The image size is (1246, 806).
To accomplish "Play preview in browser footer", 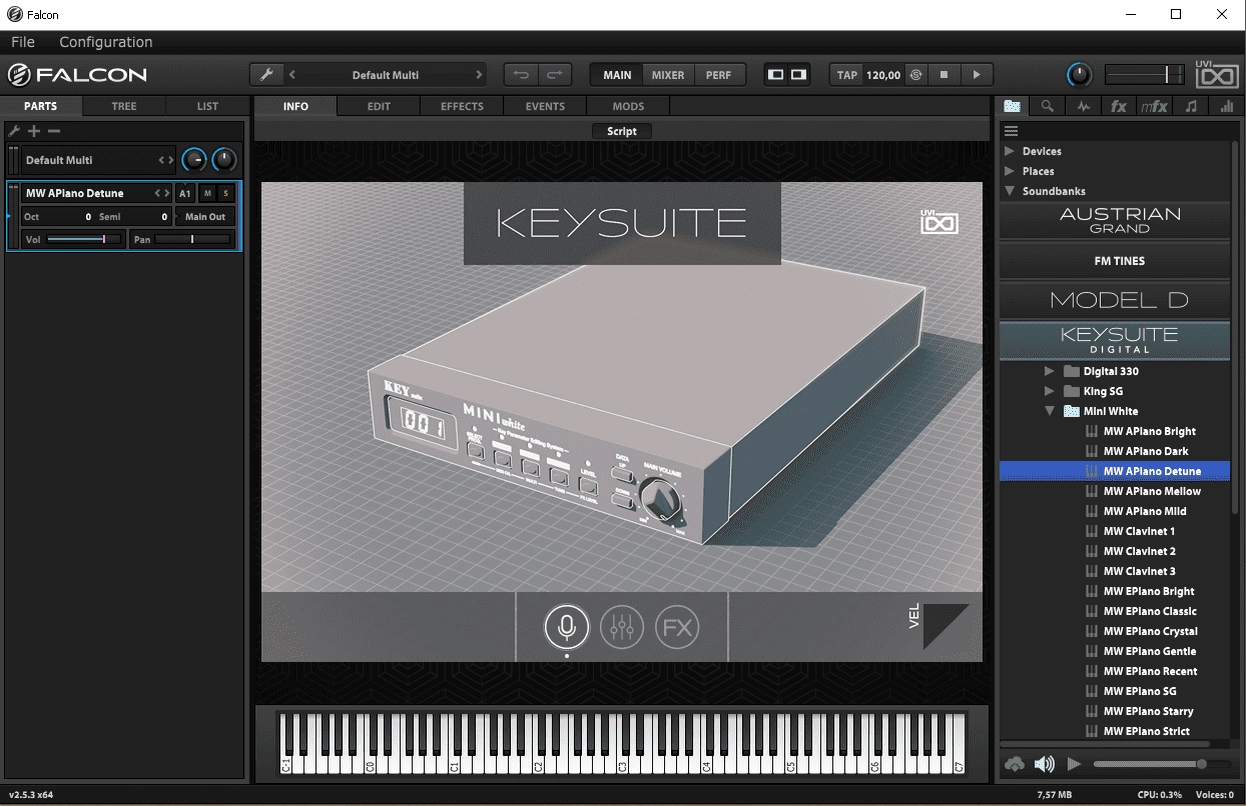I will (1074, 764).
